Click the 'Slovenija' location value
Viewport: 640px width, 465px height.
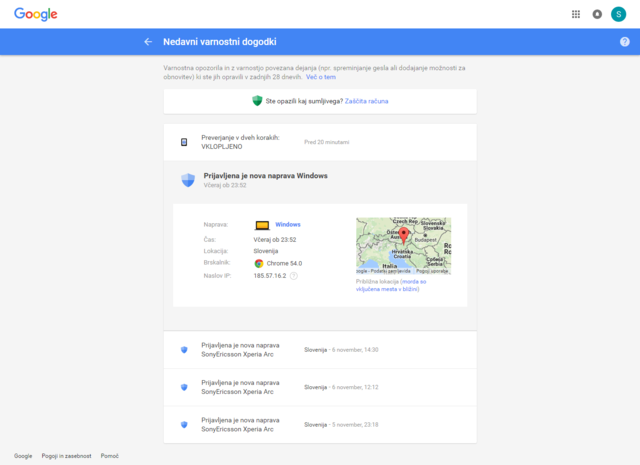[x=266, y=251]
